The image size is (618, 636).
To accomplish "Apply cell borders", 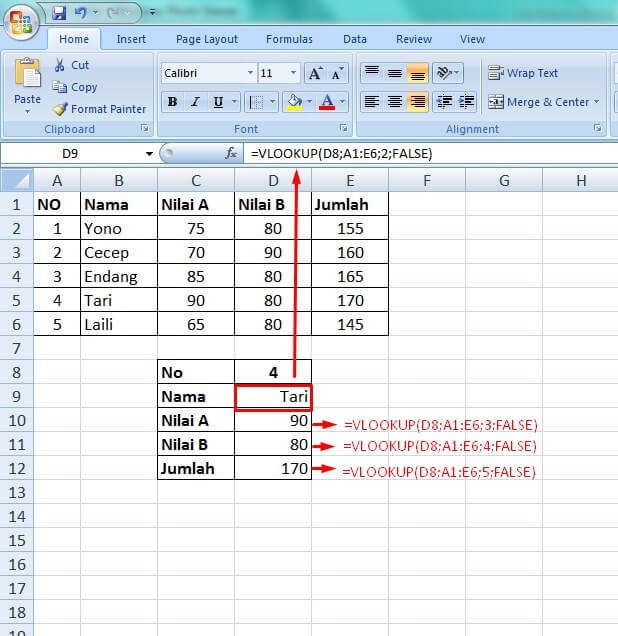I will point(256,102).
